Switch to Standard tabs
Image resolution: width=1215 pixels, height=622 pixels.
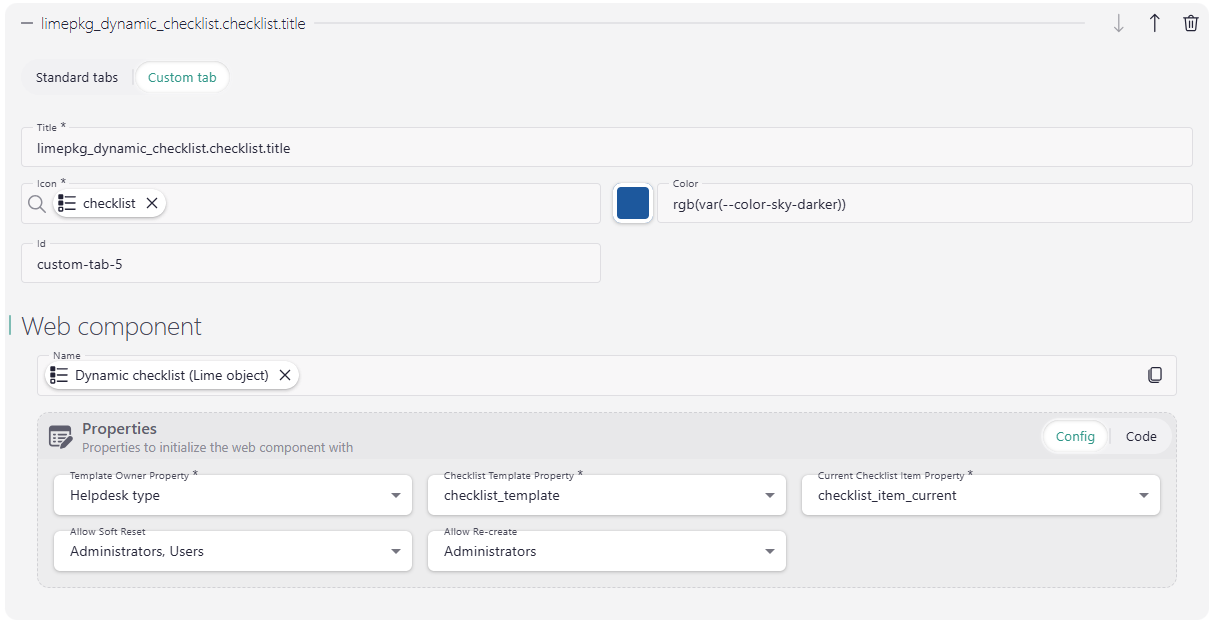(x=77, y=77)
